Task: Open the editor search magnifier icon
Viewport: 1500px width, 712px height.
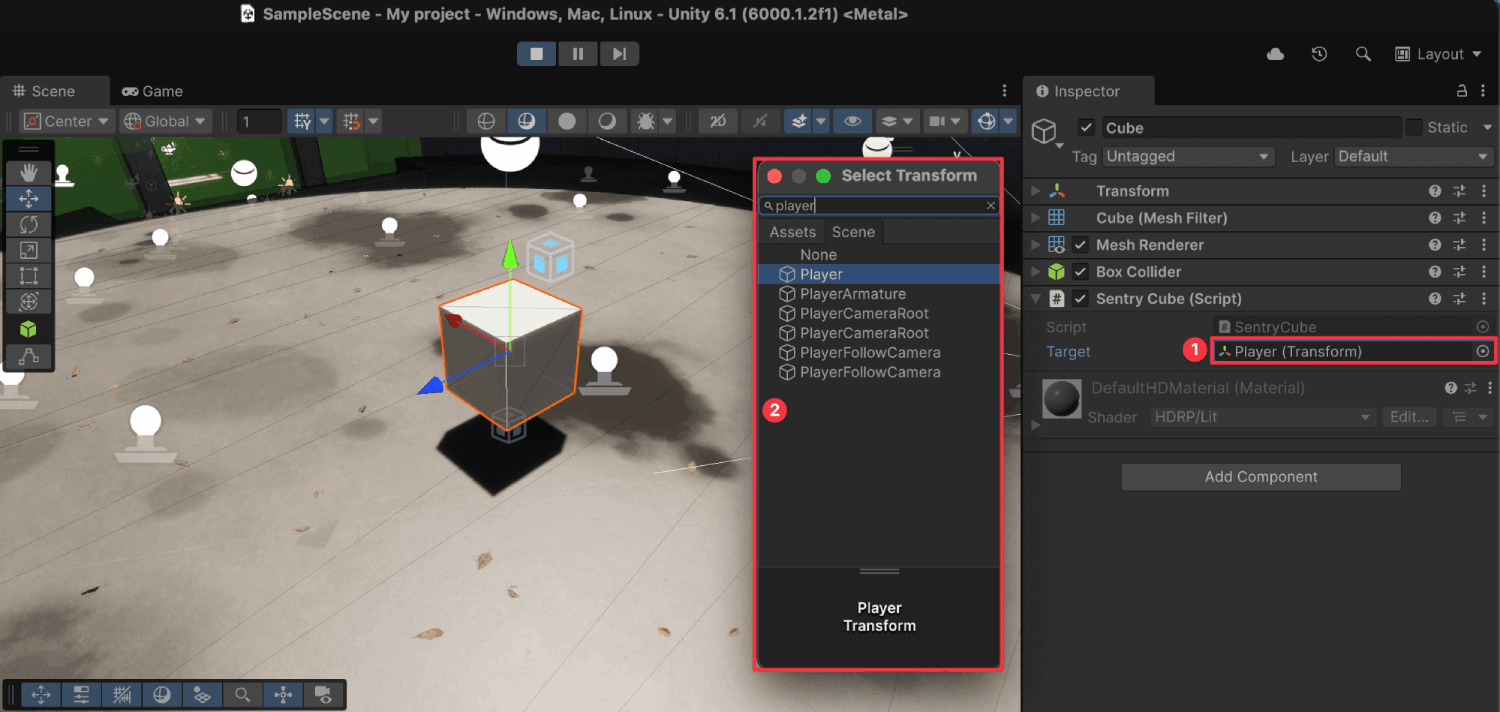Action: [x=1362, y=53]
